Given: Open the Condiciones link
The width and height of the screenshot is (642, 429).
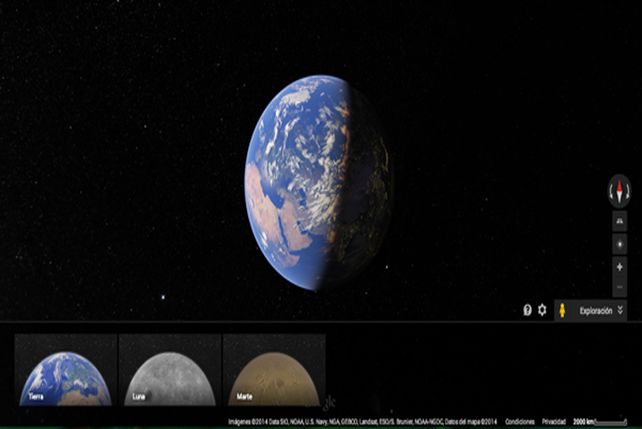Looking at the screenshot, I should [x=520, y=421].
